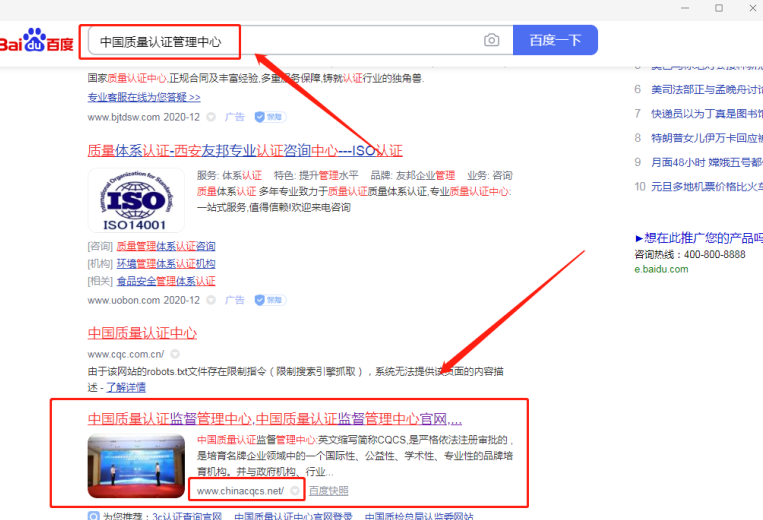Image resolution: width=763 pixels, height=520 pixels.
Task: Open 中国质量认证监督管理中心官网 result title
Action: [274, 419]
